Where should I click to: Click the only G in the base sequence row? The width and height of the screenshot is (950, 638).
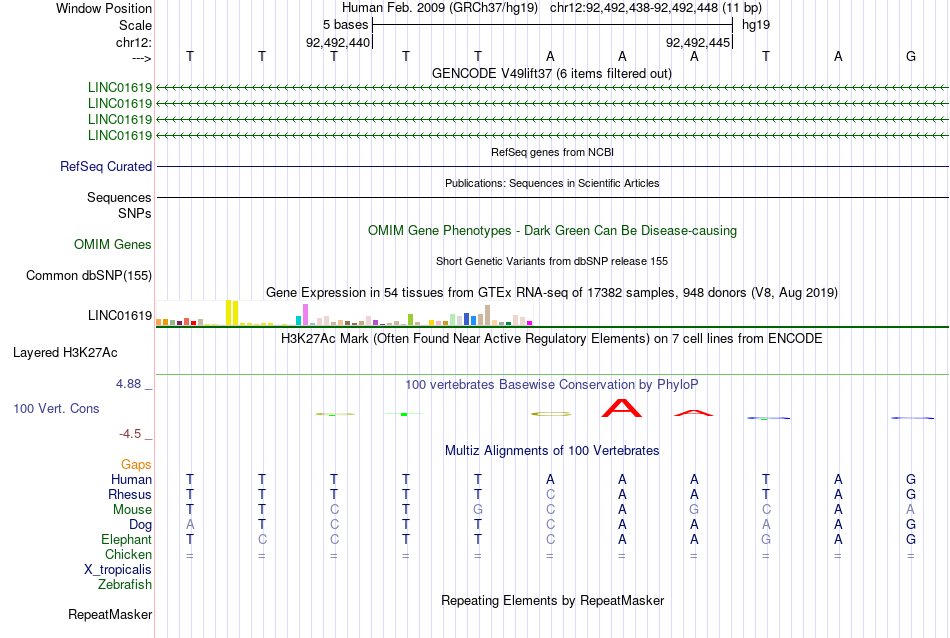(x=911, y=56)
